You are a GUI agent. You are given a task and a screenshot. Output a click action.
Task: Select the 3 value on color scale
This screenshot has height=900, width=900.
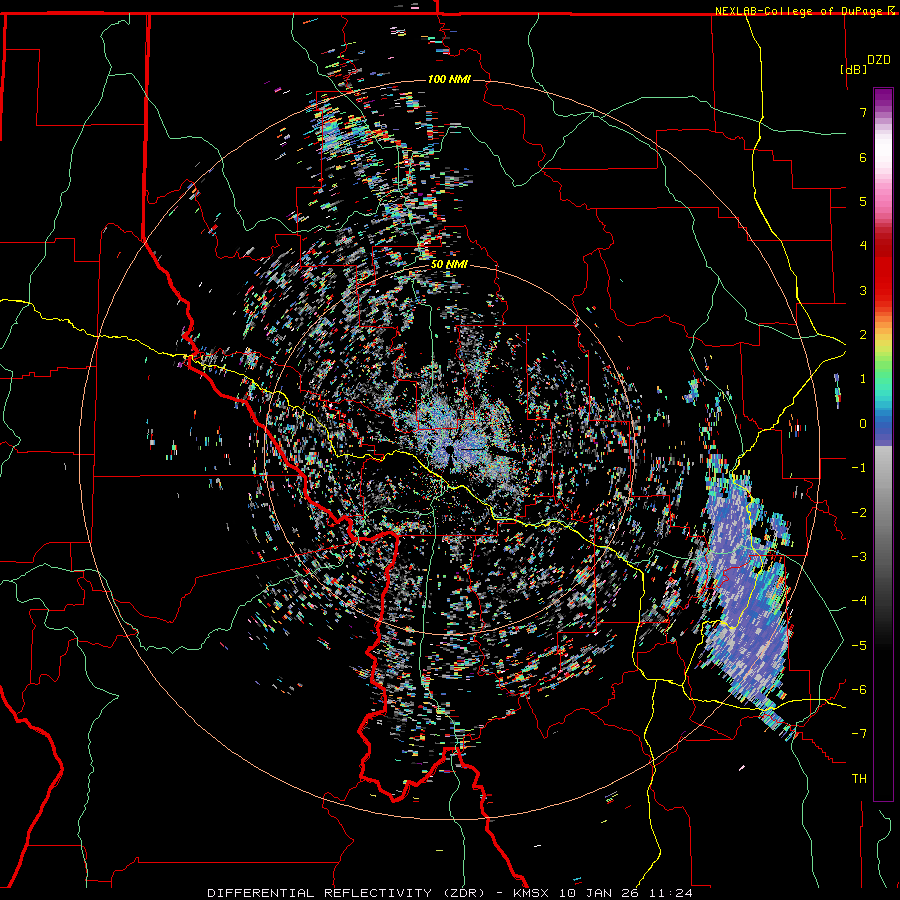tap(863, 290)
